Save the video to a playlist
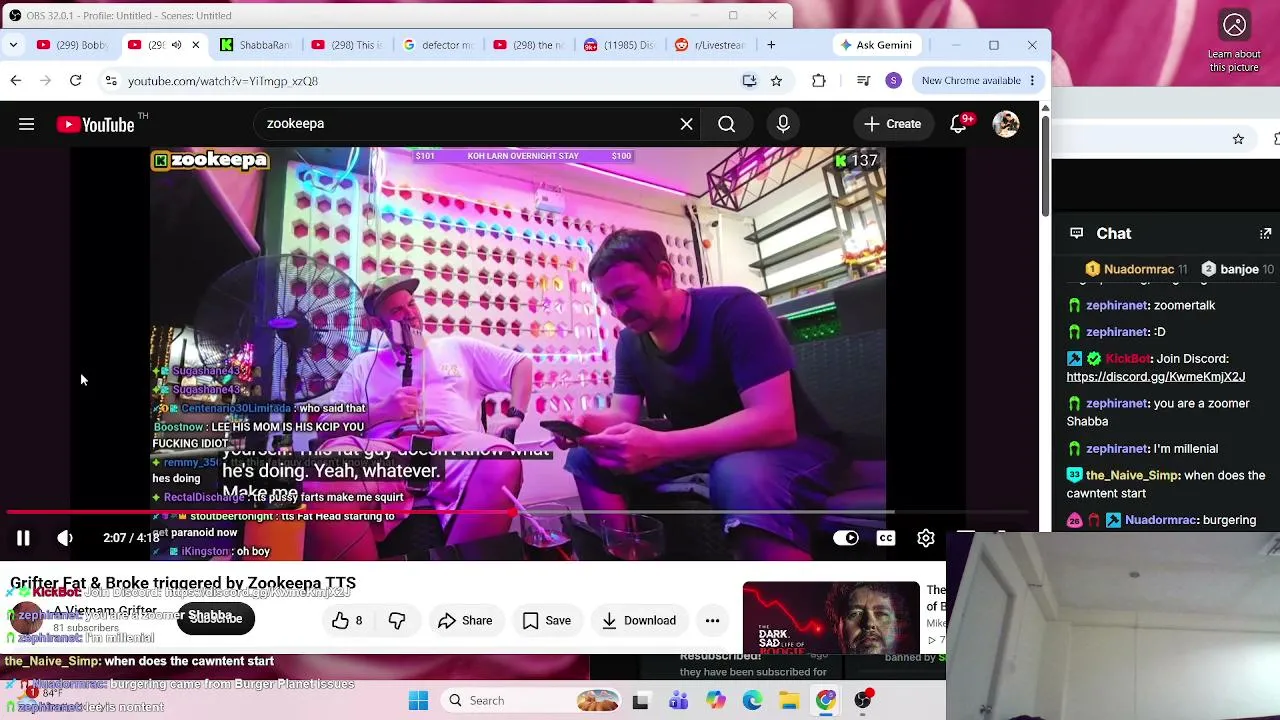This screenshot has width=1280, height=720. pyautogui.click(x=547, y=621)
